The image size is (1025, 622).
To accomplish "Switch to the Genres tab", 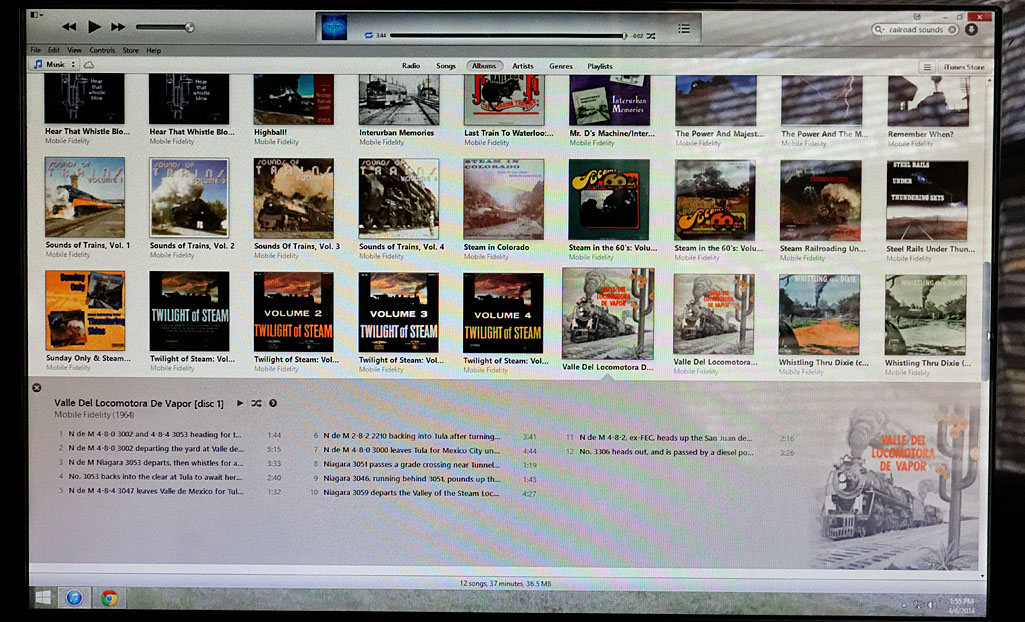I will (x=560, y=66).
